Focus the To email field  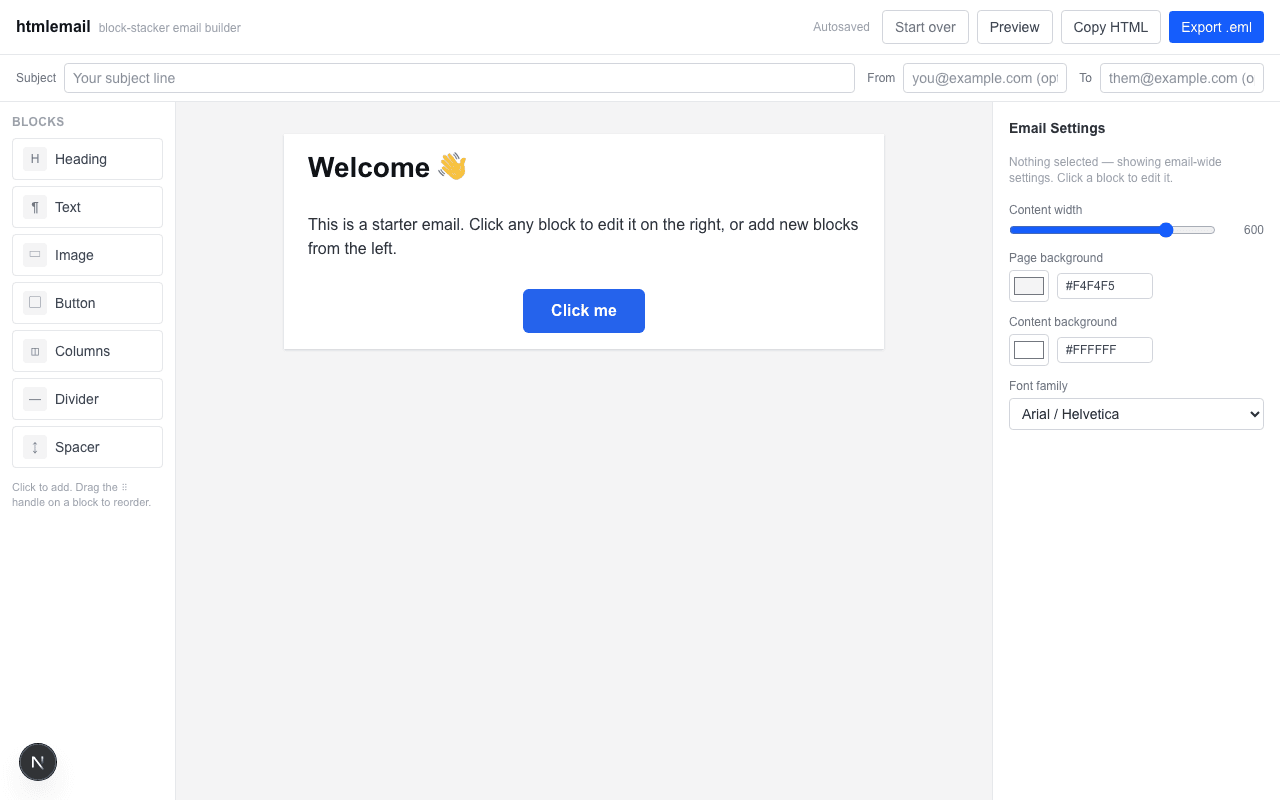coord(1182,78)
